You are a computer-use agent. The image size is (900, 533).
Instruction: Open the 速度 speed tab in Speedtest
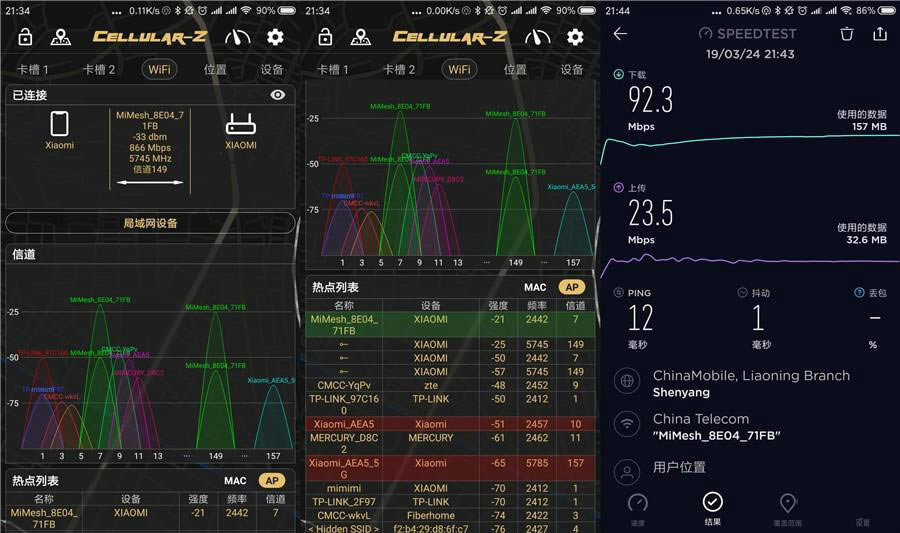[x=637, y=506]
